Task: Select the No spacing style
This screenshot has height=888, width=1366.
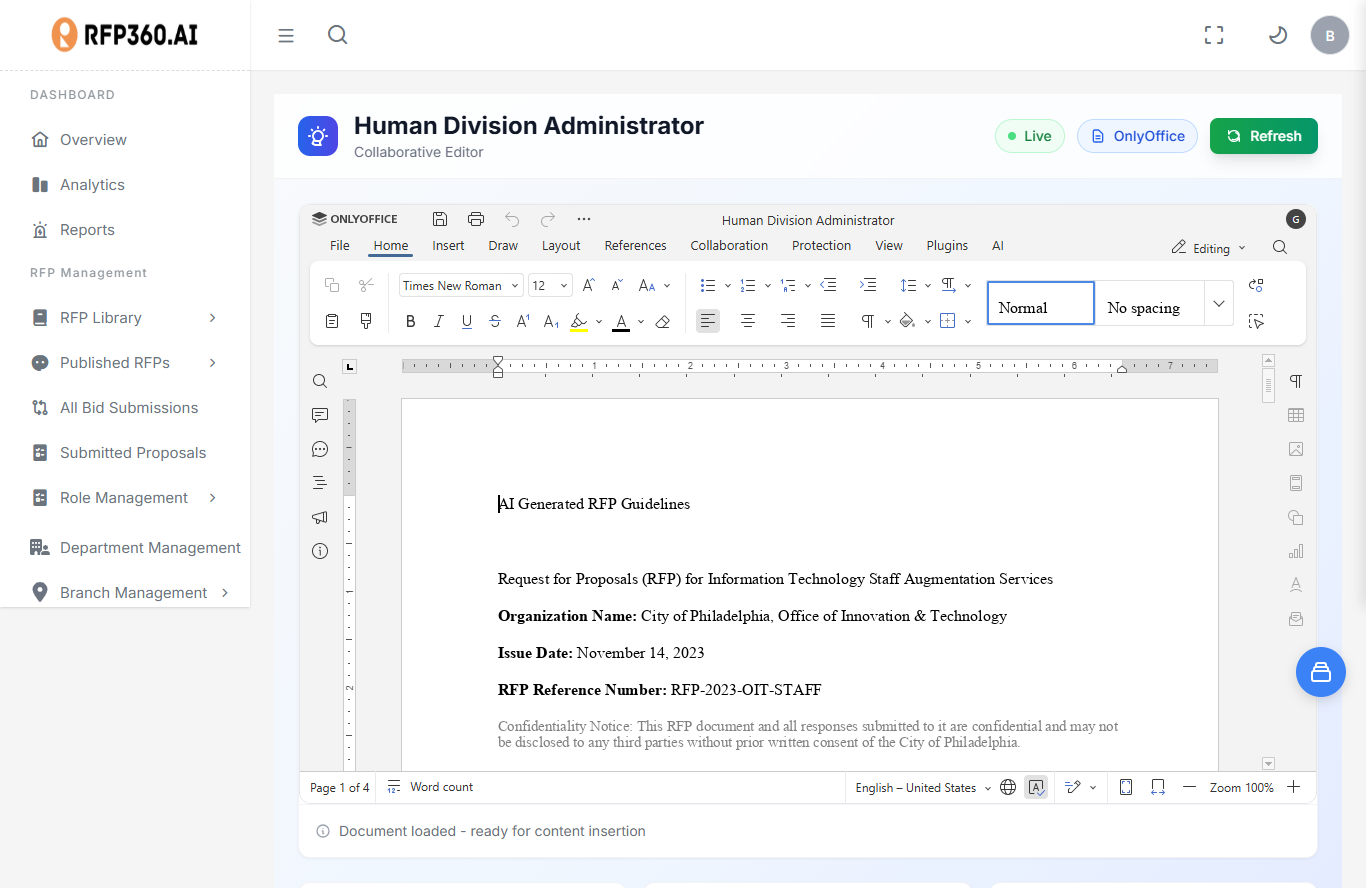Action: click(1143, 307)
